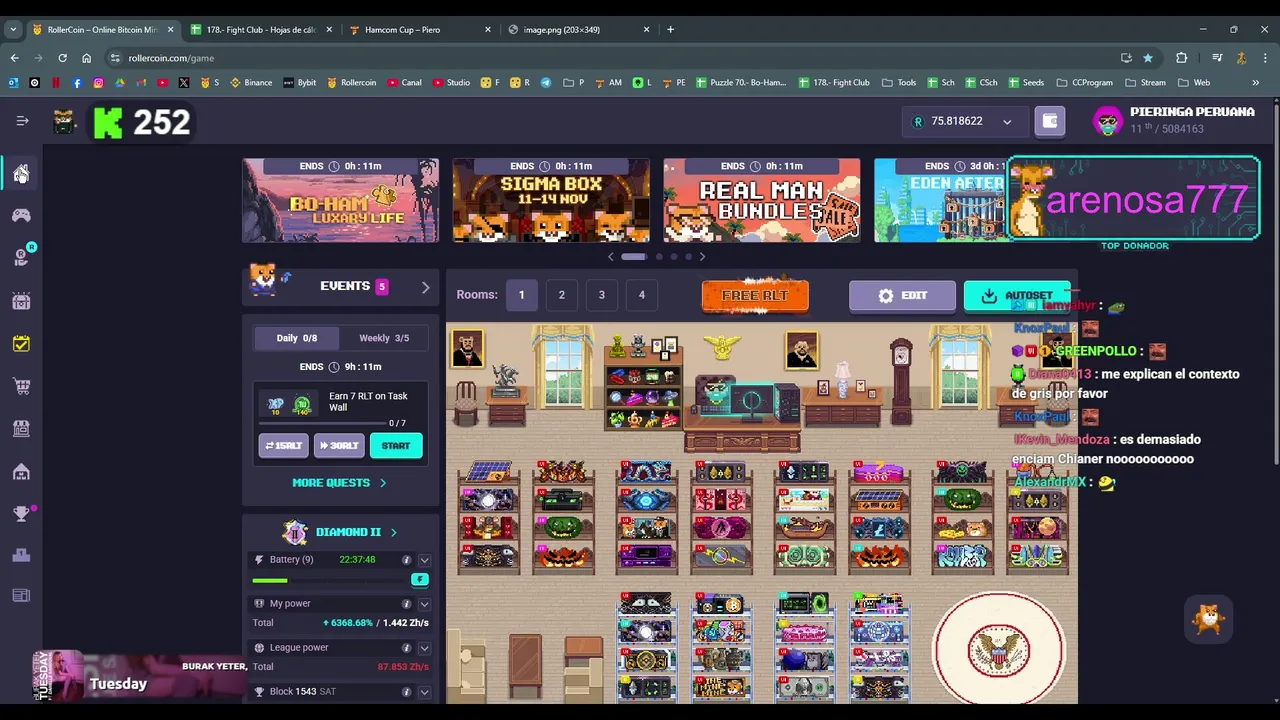Open a new browser tab
This screenshot has height=720, width=1280.
[670, 29]
